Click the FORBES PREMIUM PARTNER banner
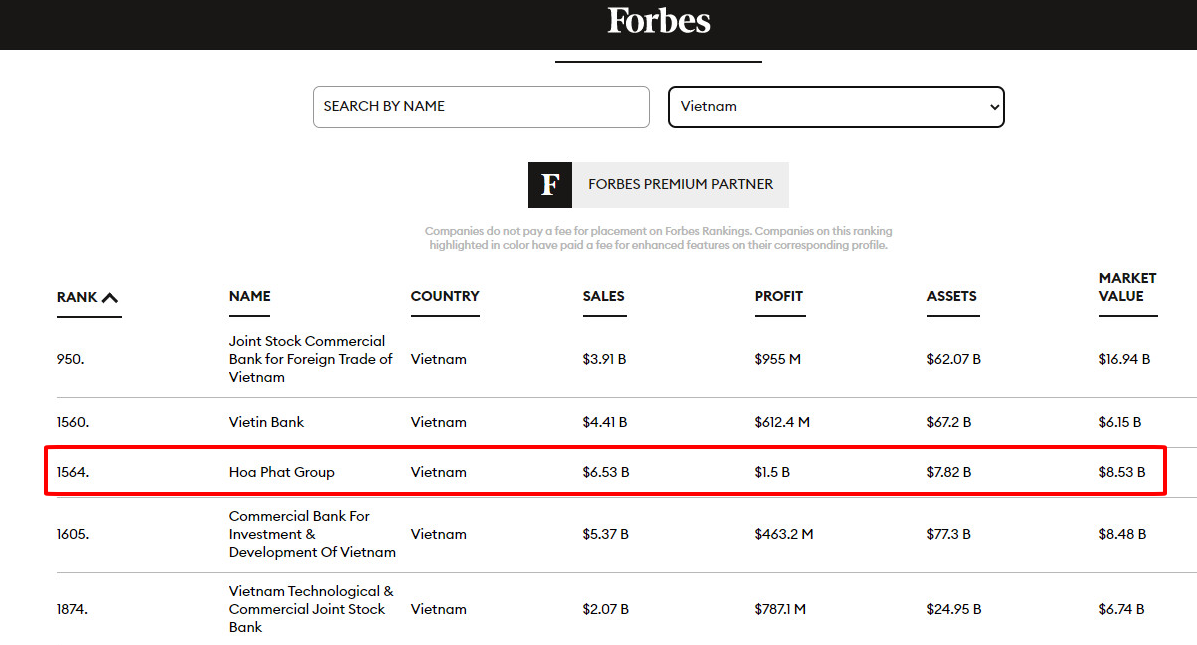1197x645 pixels. [x=680, y=184]
